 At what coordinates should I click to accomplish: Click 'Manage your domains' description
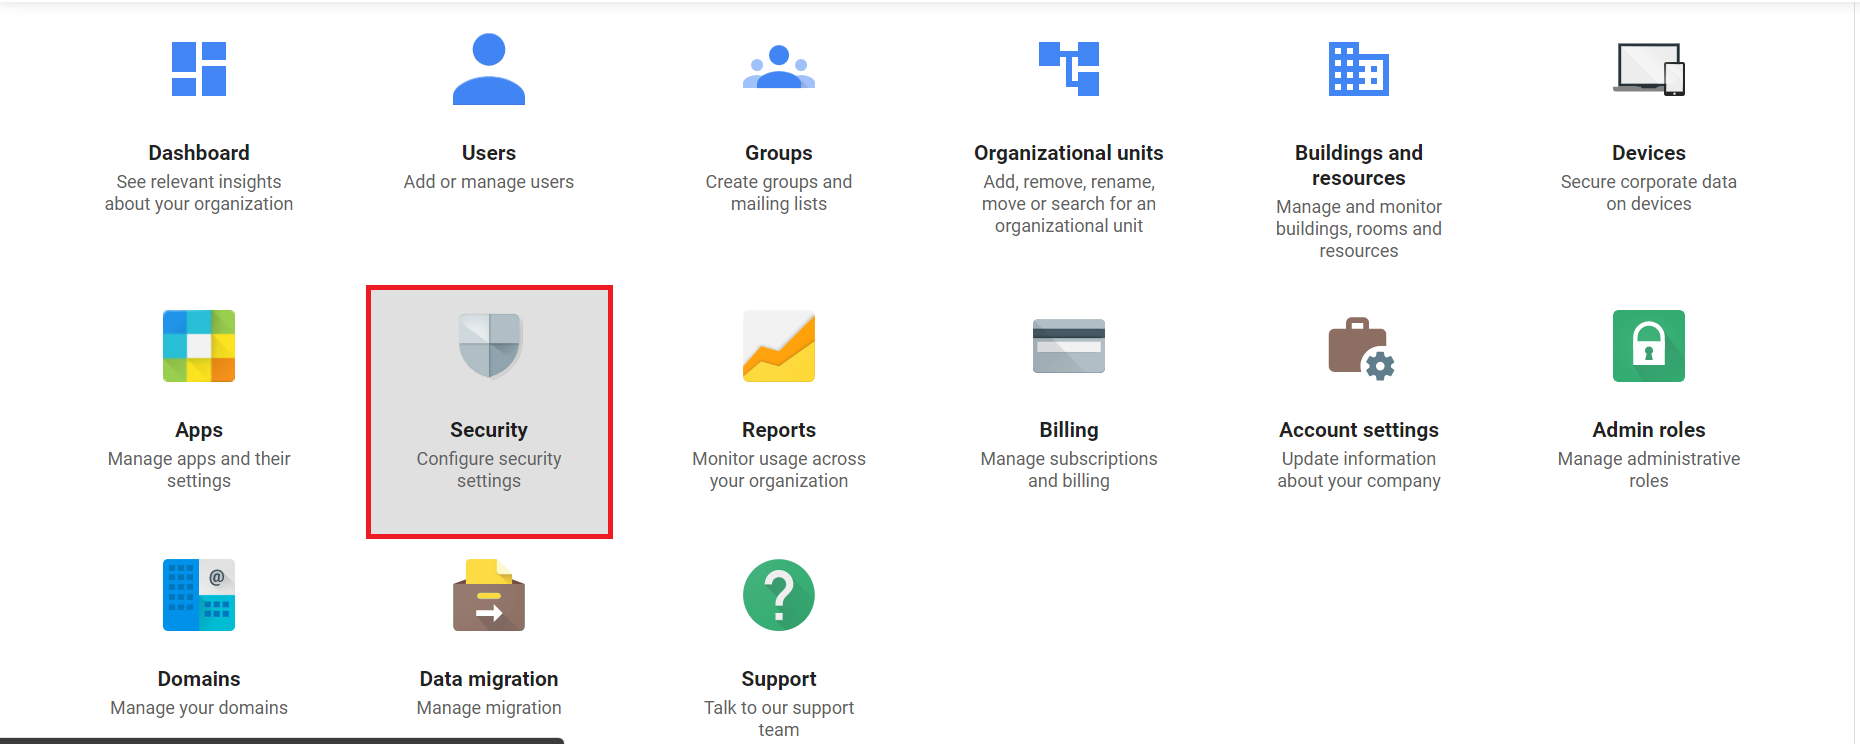click(x=199, y=708)
